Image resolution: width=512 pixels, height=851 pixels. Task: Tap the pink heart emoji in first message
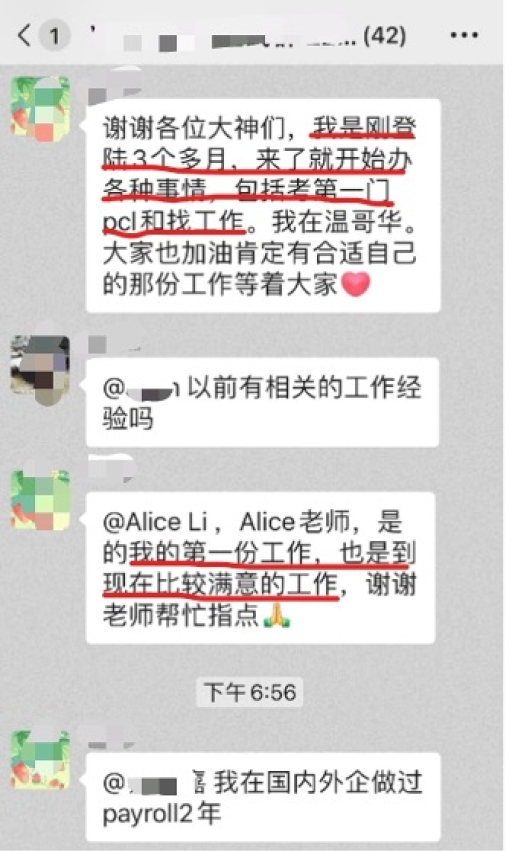coord(356,285)
